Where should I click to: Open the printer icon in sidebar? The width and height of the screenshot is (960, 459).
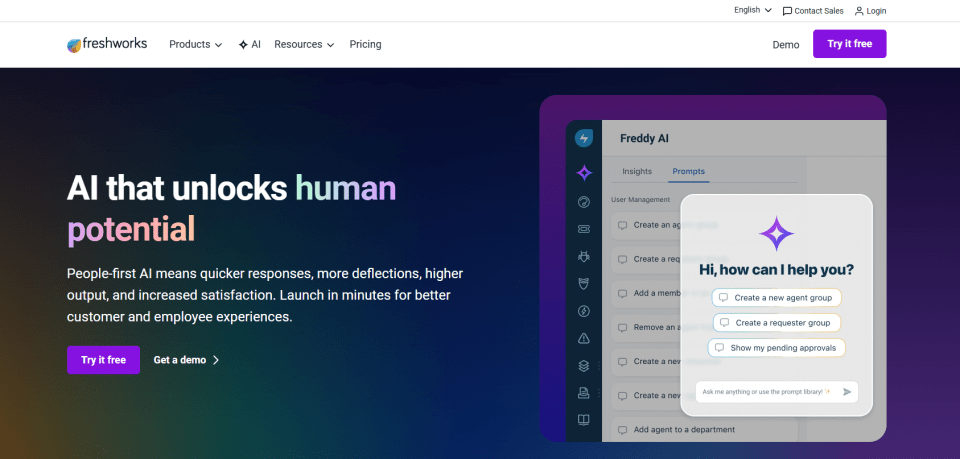(583, 393)
